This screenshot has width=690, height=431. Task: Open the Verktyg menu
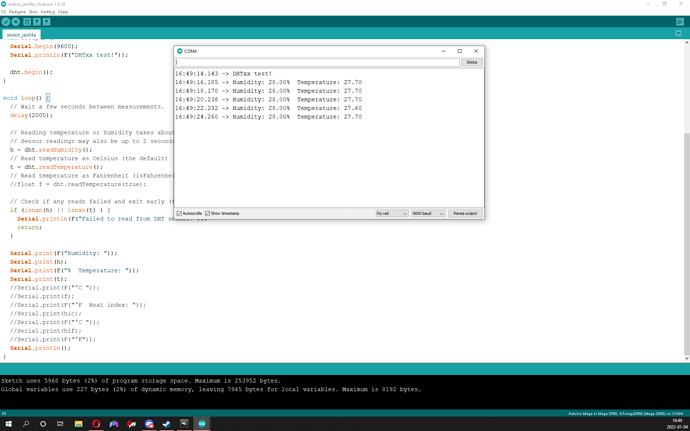tap(48, 12)
